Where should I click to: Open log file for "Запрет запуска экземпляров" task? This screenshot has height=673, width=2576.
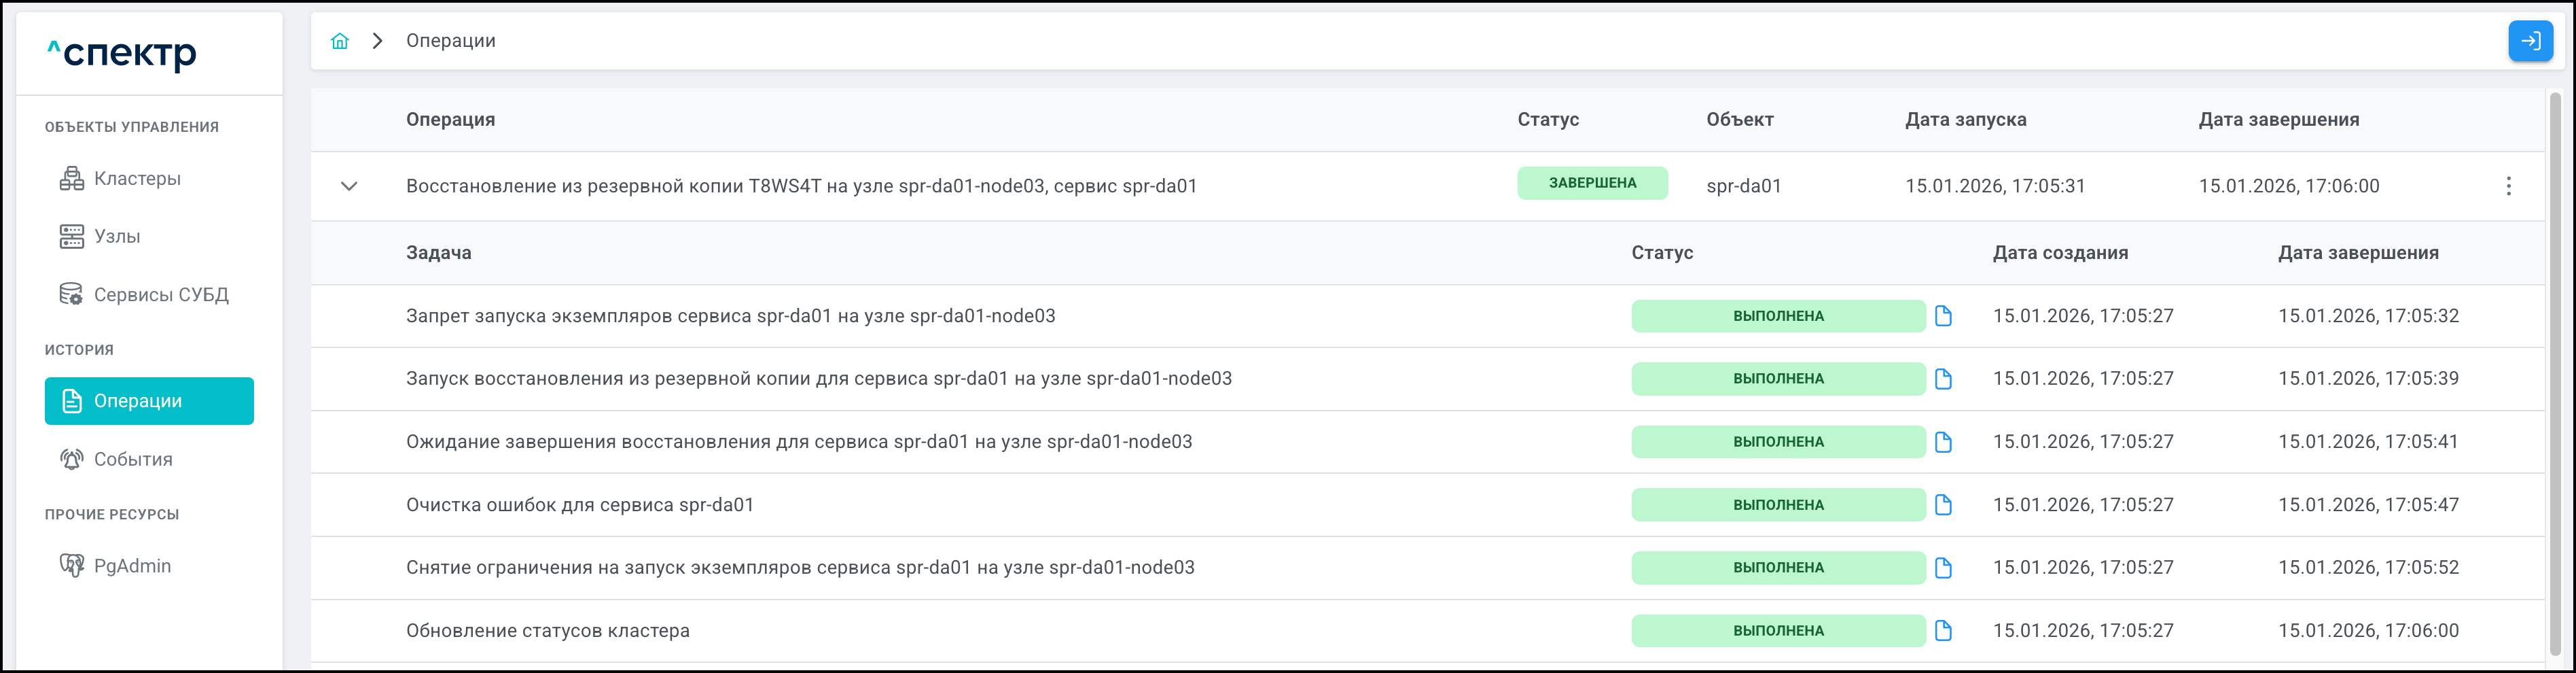coord(1943,316)
